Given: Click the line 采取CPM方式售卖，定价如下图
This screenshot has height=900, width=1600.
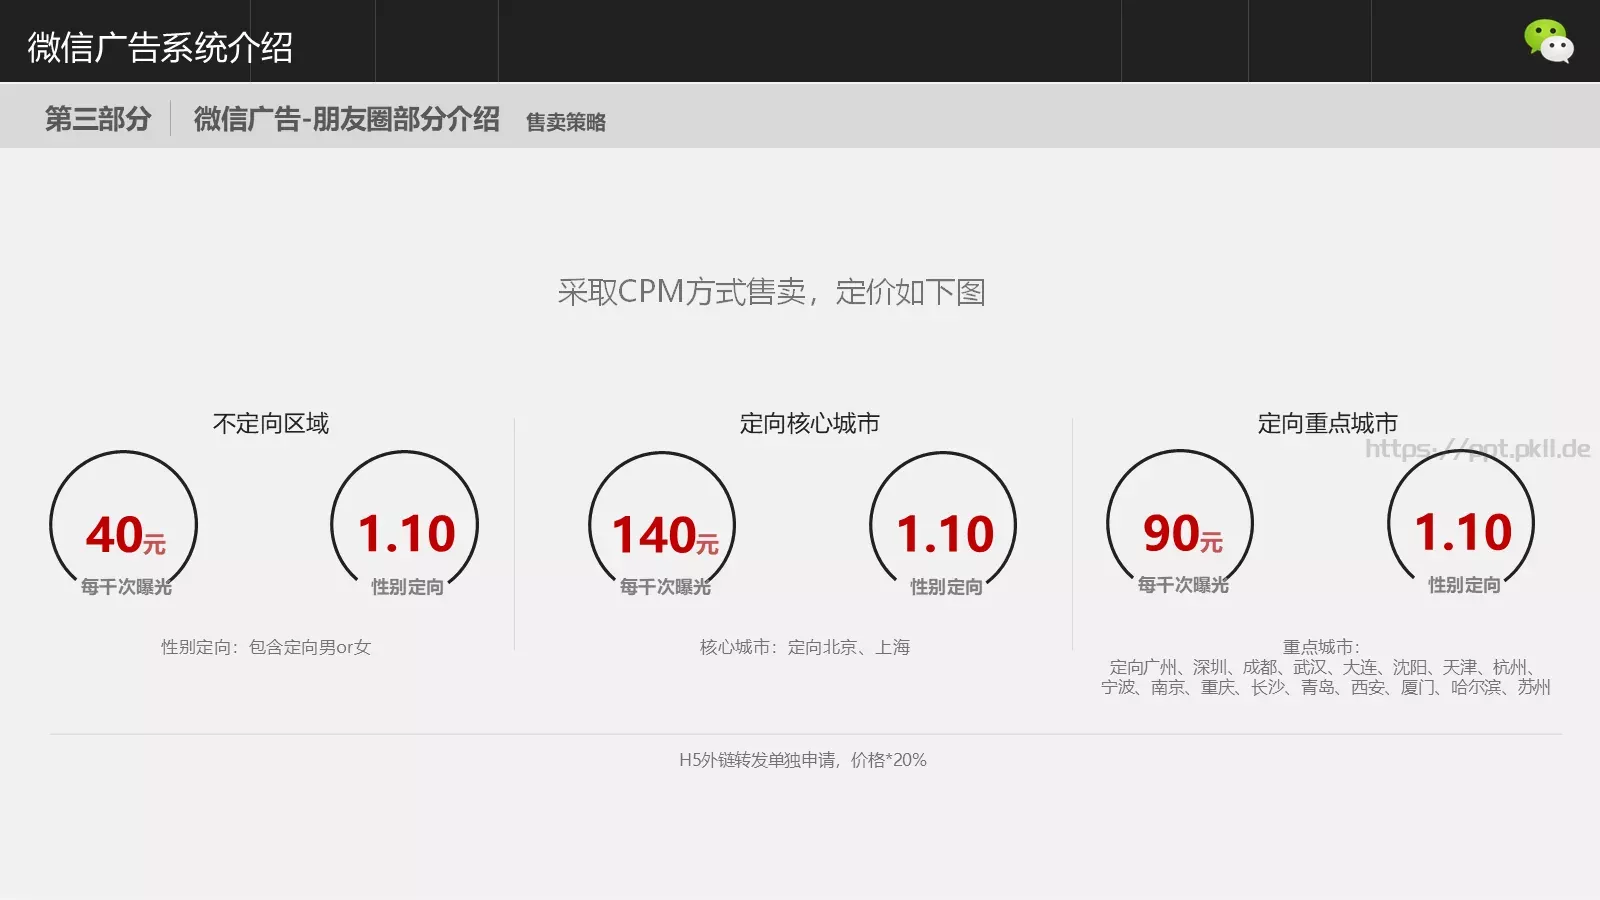Looking at the screenshot, I should coord(771,292).
